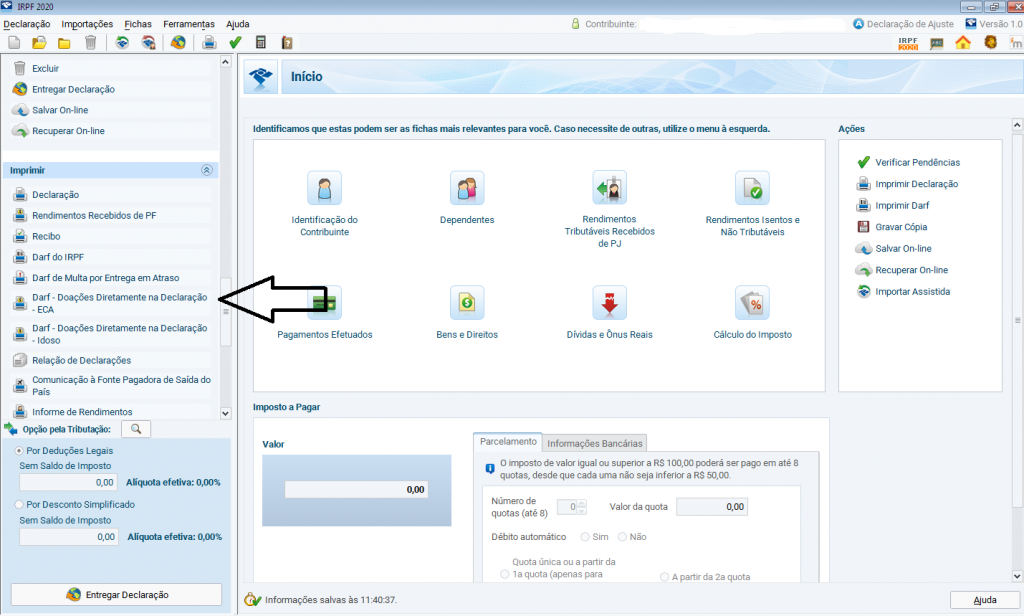Open Bens e Direitos icon
Screen dimensions: 1024x616
467,301
